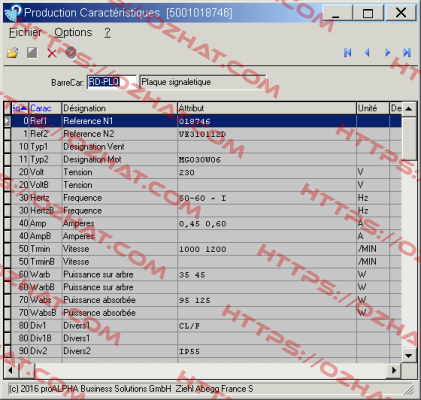Close the Production Caractéristiques window
Image resolution: width=421 pixels, height=400 pixels.
tap(401, 13)
